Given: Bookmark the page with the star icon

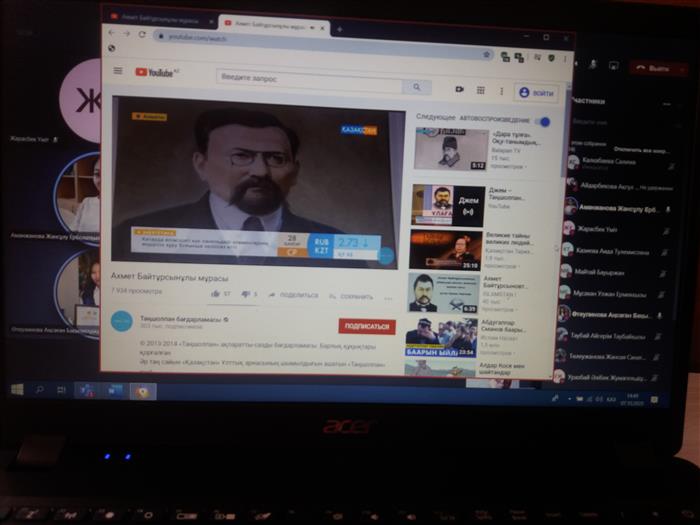Looking at the screenshot, I should point(487,54).
